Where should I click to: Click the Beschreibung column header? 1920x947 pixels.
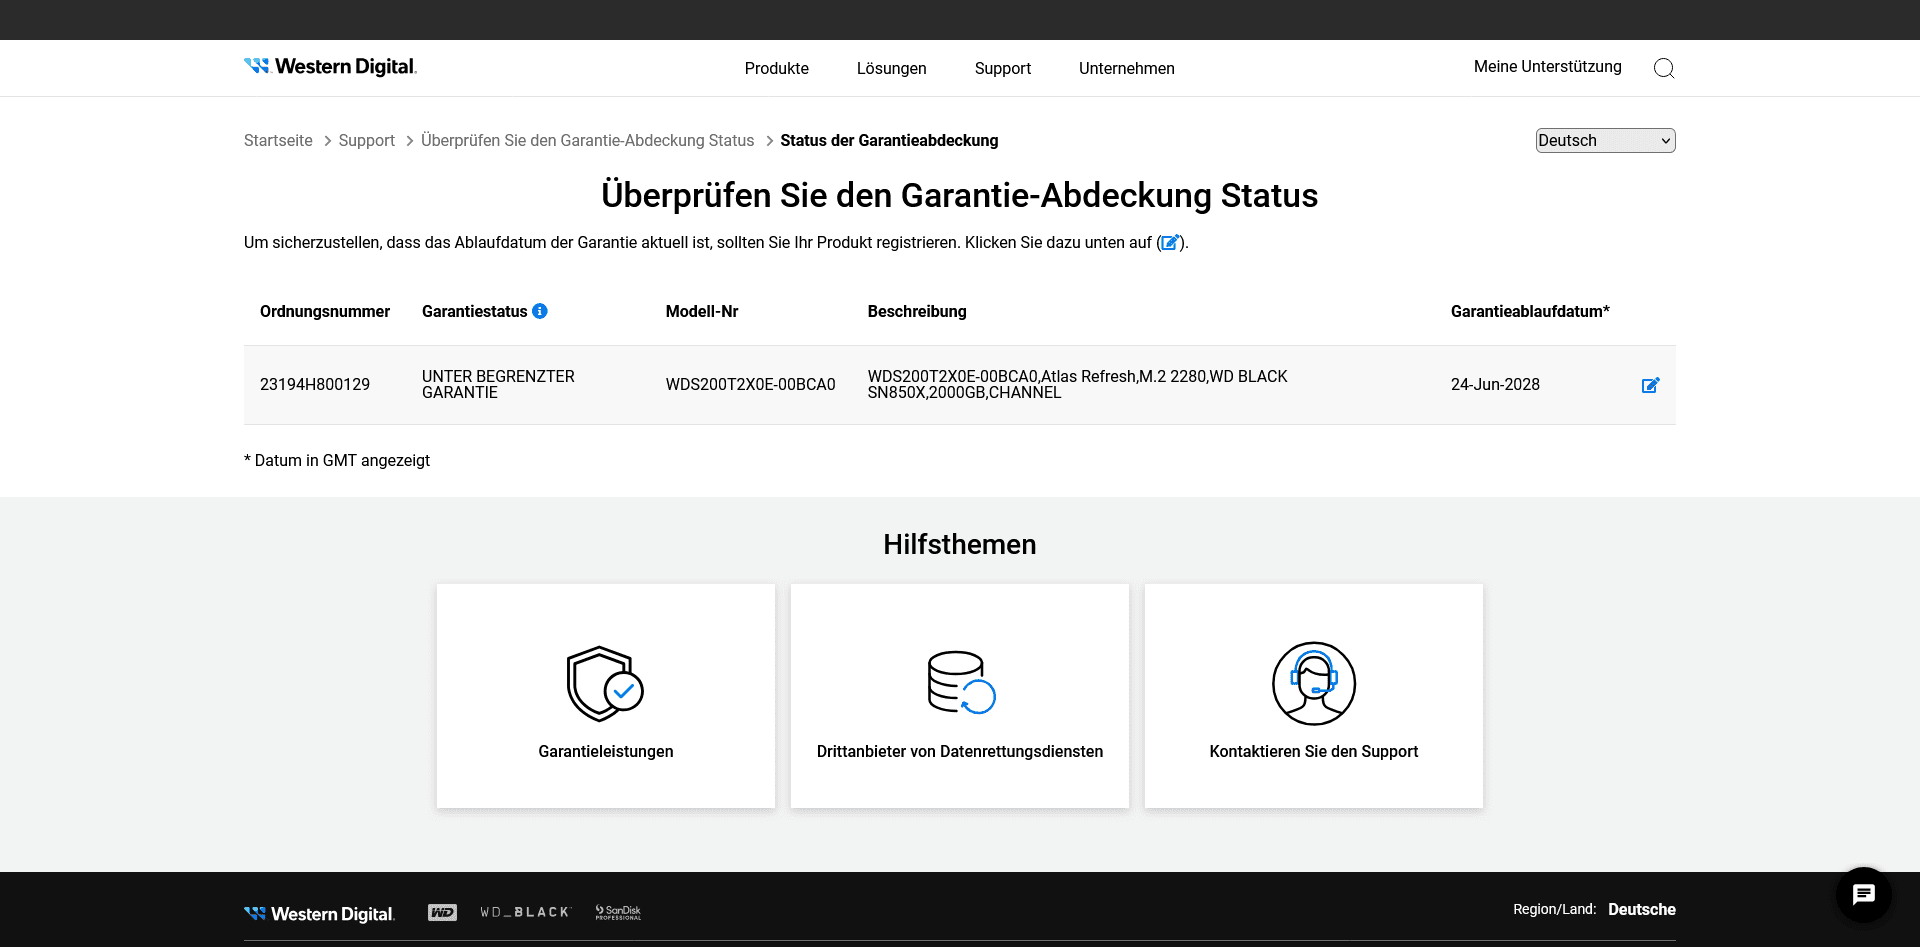pyautogui.click(x=917, y=312)
